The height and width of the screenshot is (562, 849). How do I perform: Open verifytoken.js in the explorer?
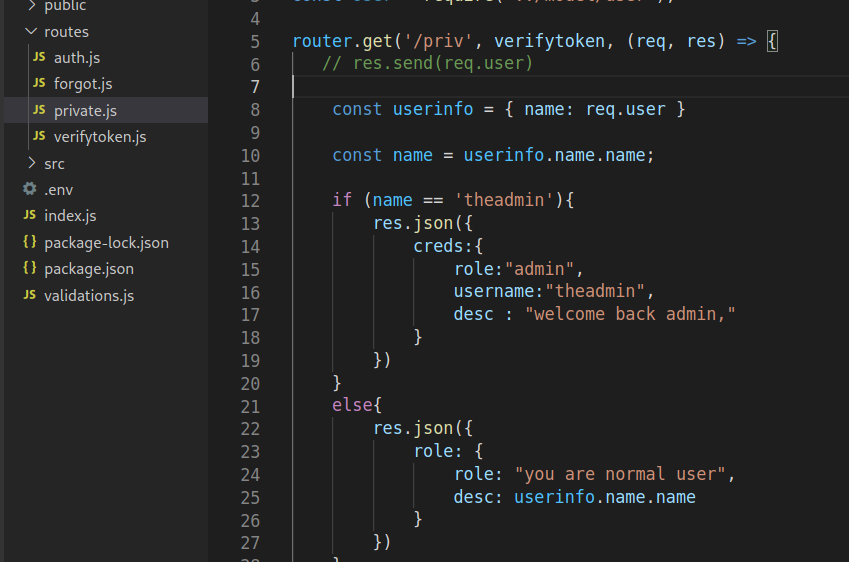pyautogui.click(x=100, y=136)
